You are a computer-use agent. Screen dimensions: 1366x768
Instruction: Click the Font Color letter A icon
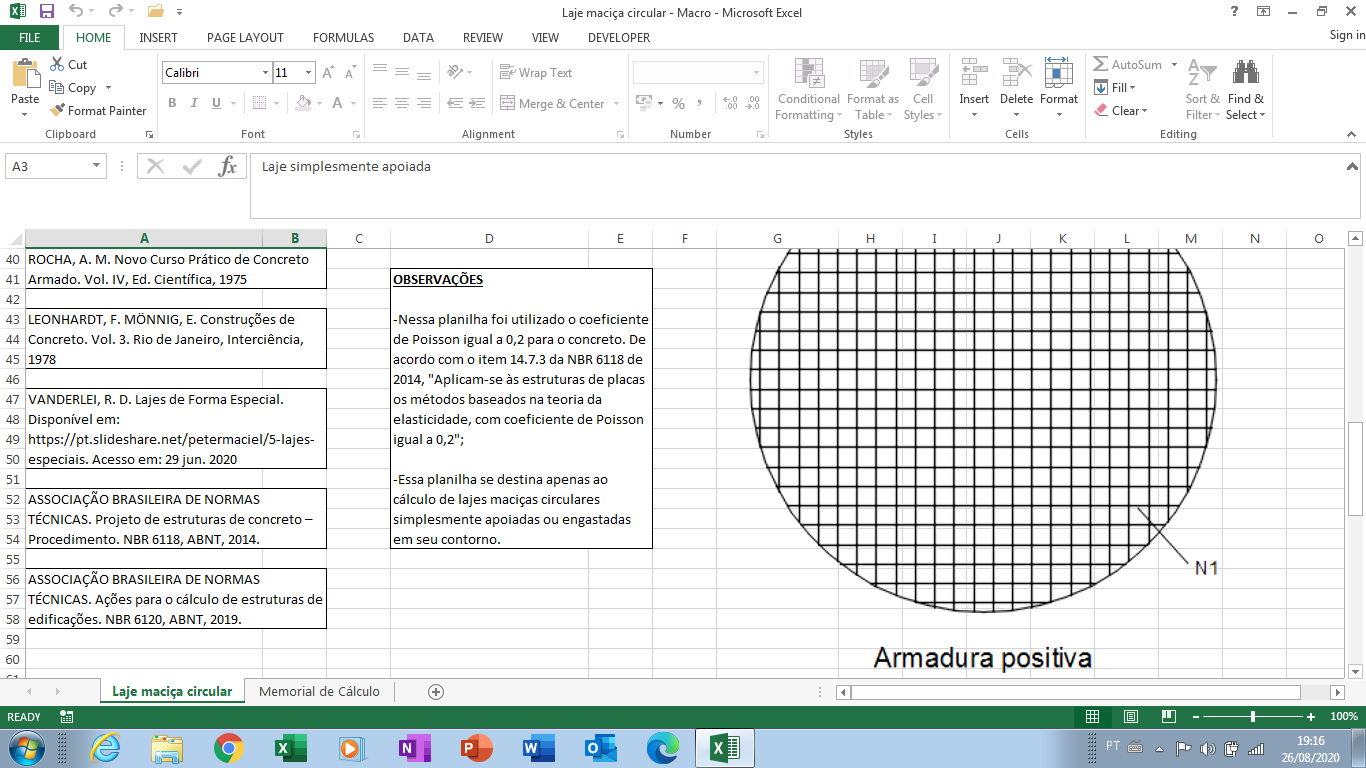338,103
